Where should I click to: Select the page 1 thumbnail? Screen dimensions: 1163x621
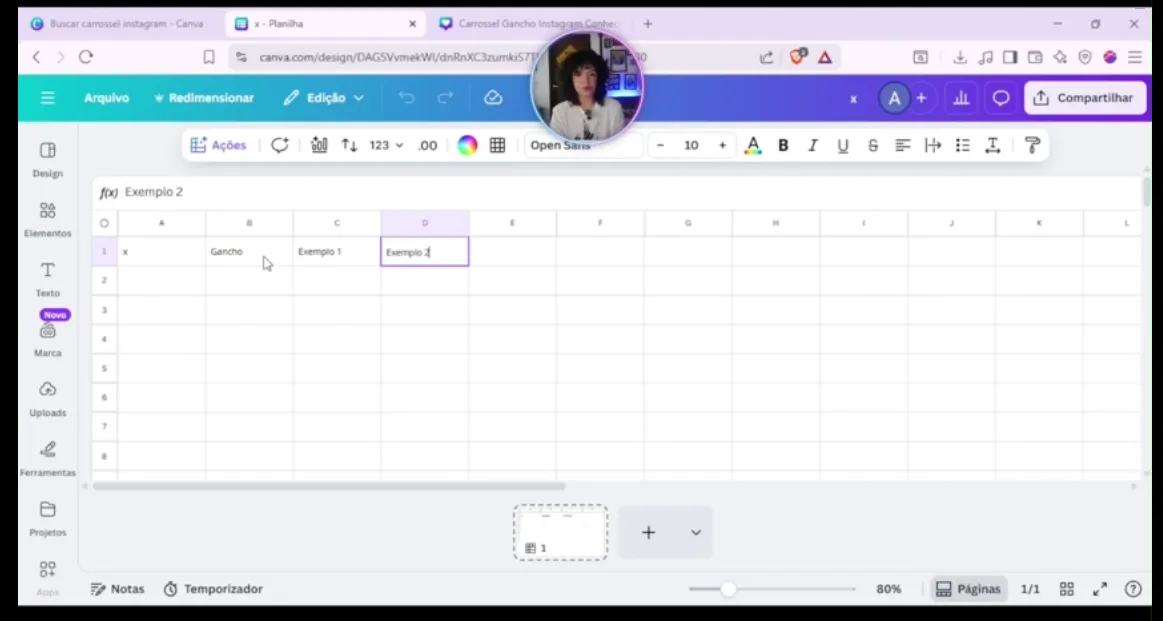pos(561,532)
